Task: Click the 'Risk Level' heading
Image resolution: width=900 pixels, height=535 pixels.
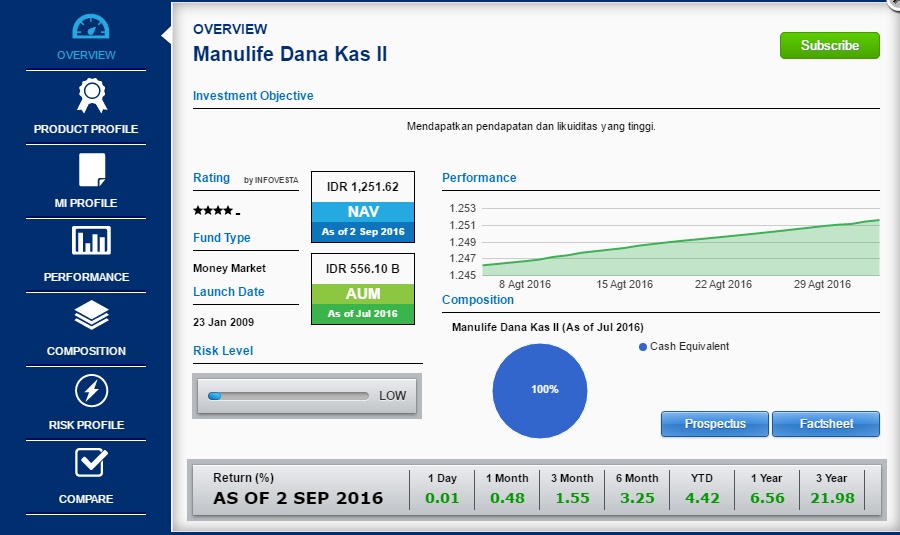Action: point(223,351)
